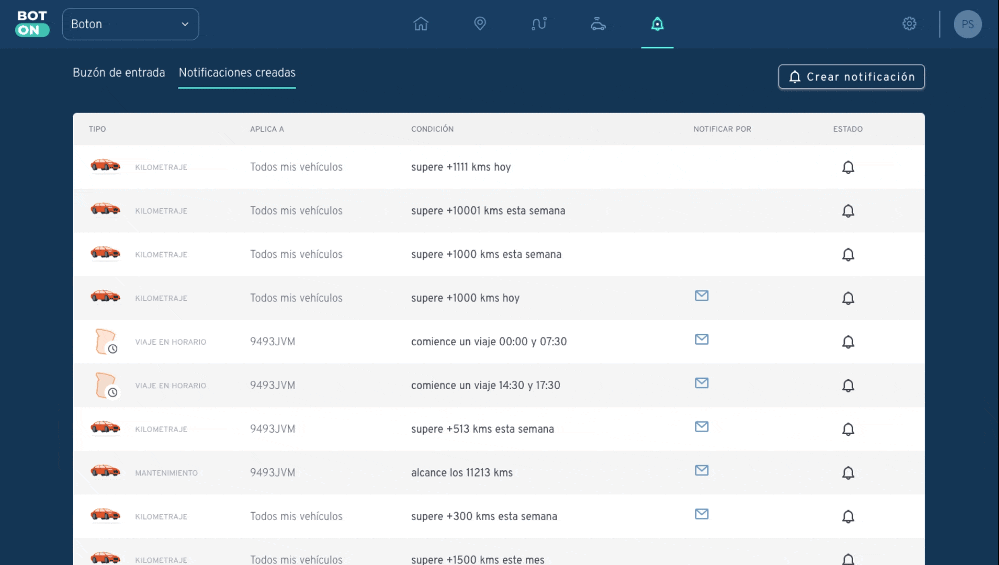Click car icon of +1000 kms esta semana row
The image size is (999, 565).
click(x=105, y=253)
